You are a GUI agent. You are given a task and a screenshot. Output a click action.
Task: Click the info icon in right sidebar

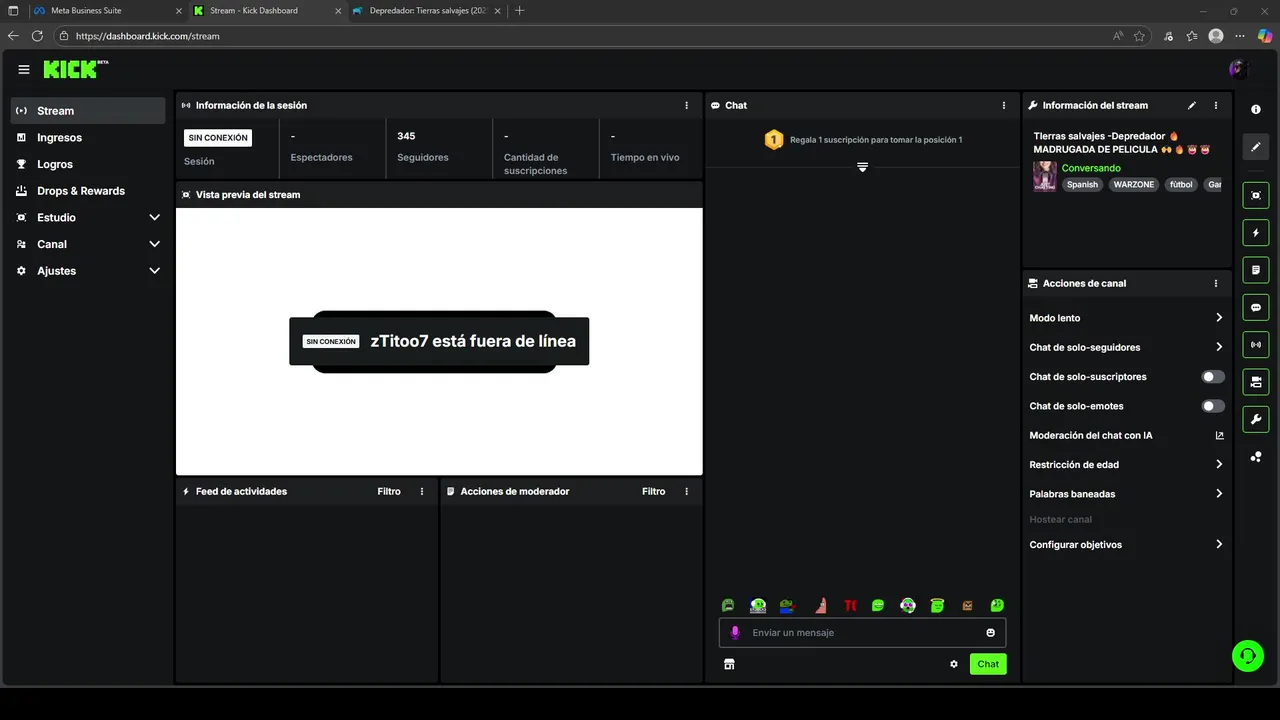coord(1256,110)
